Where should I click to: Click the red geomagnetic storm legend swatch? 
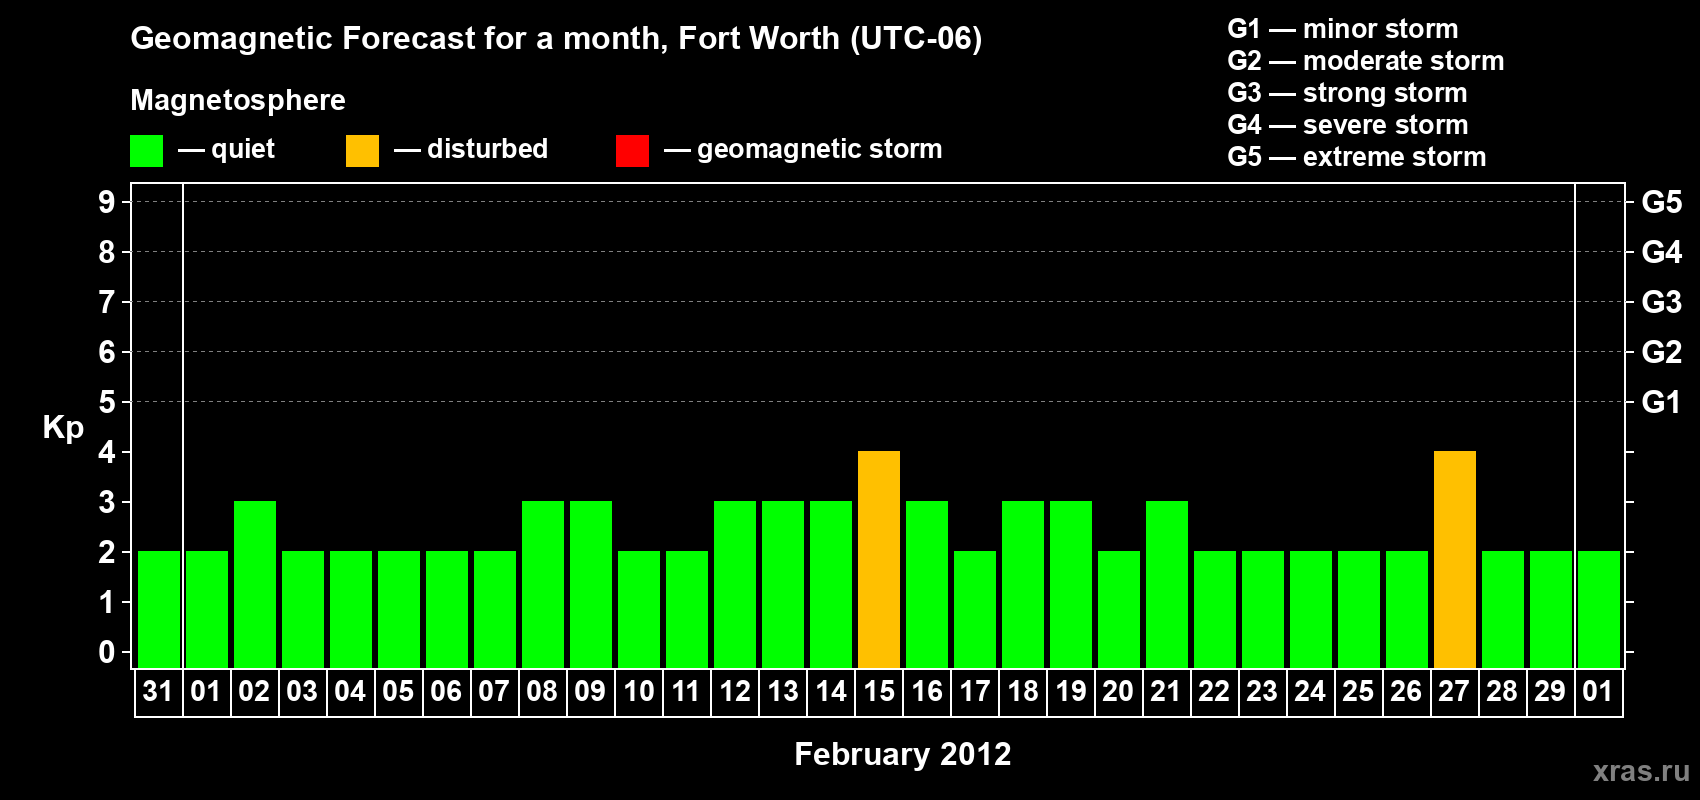[x=632, y=151]
